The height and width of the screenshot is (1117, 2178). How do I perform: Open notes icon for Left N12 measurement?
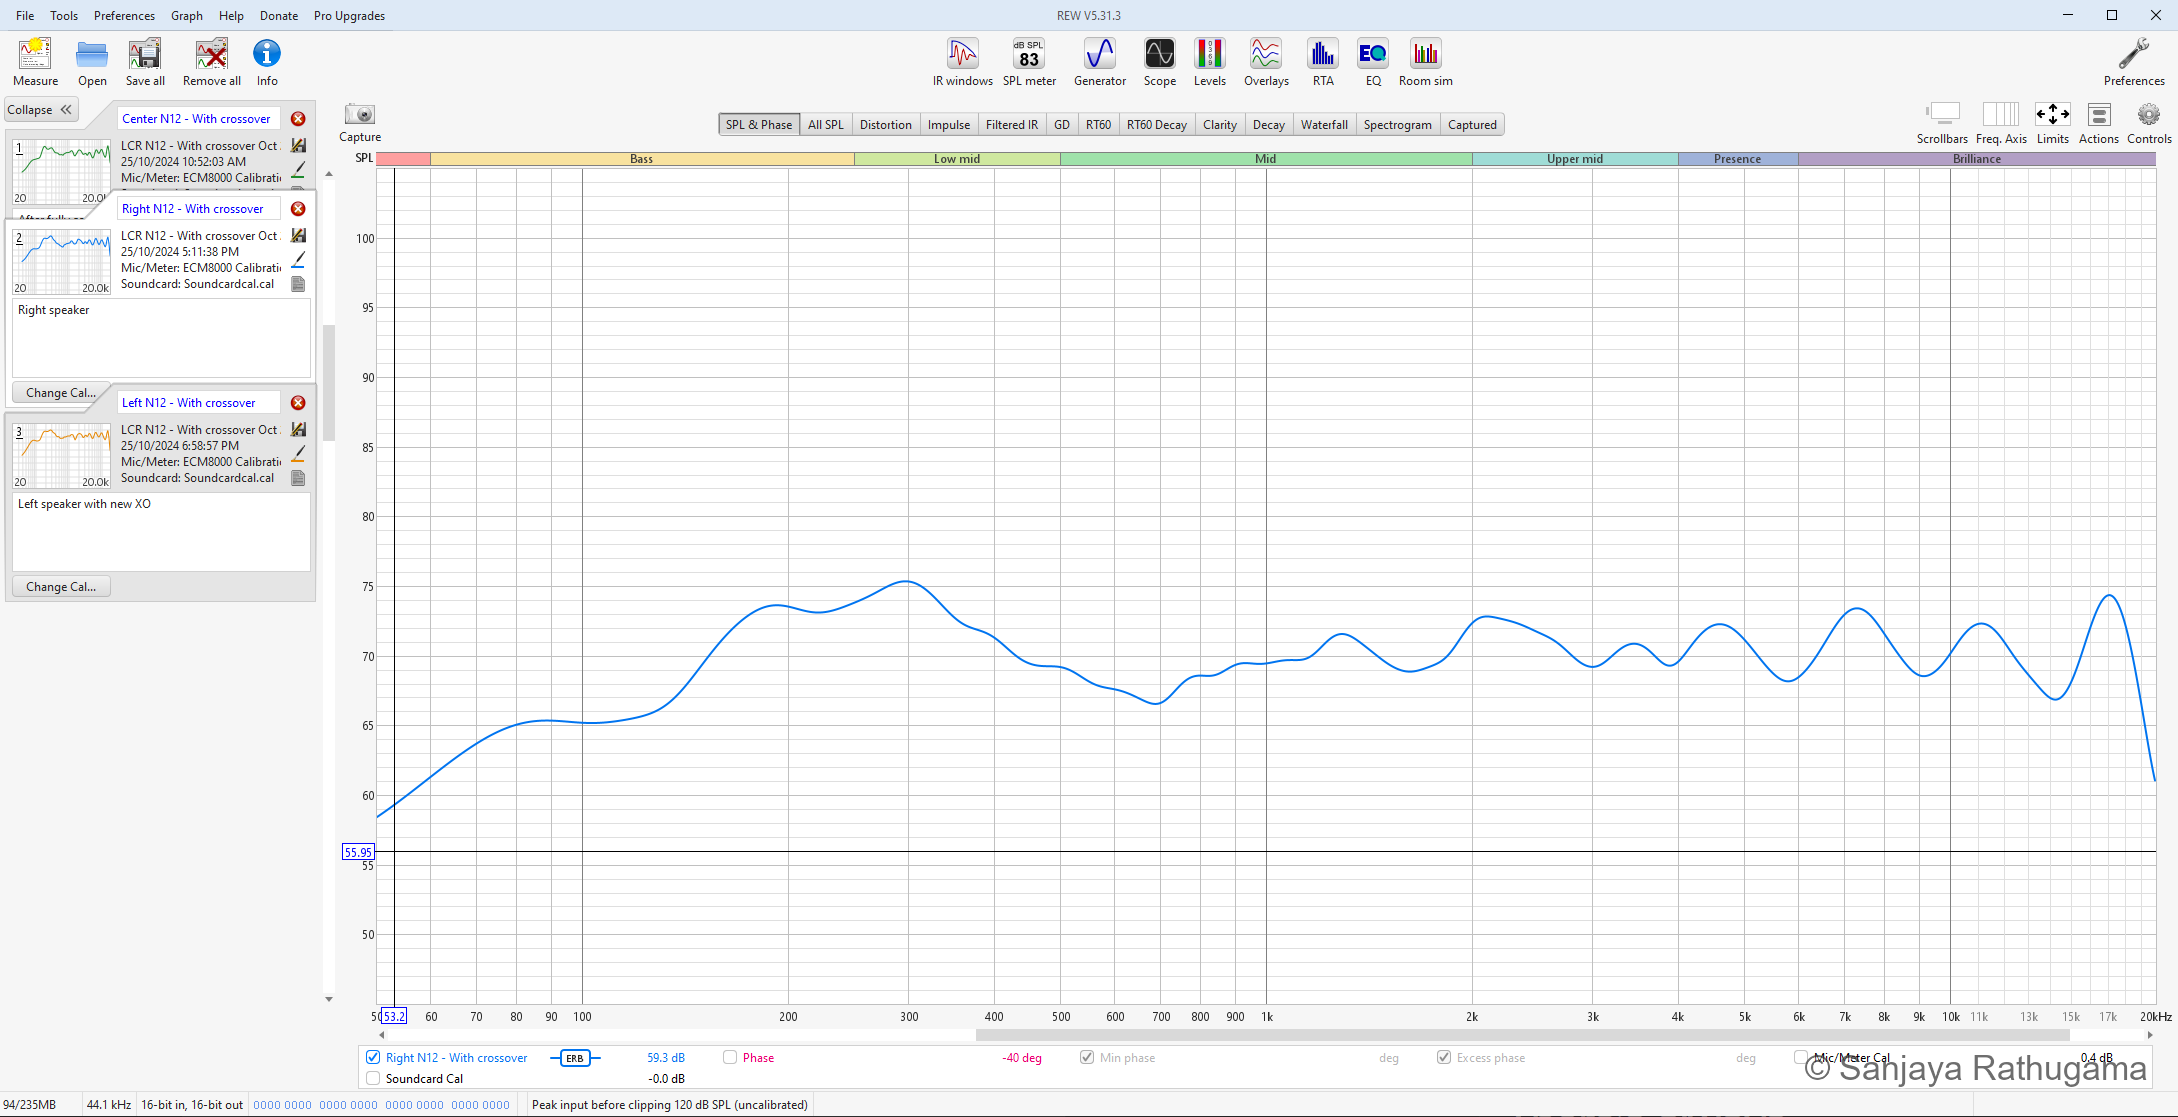pyautogui.click(x=298, y=478)
